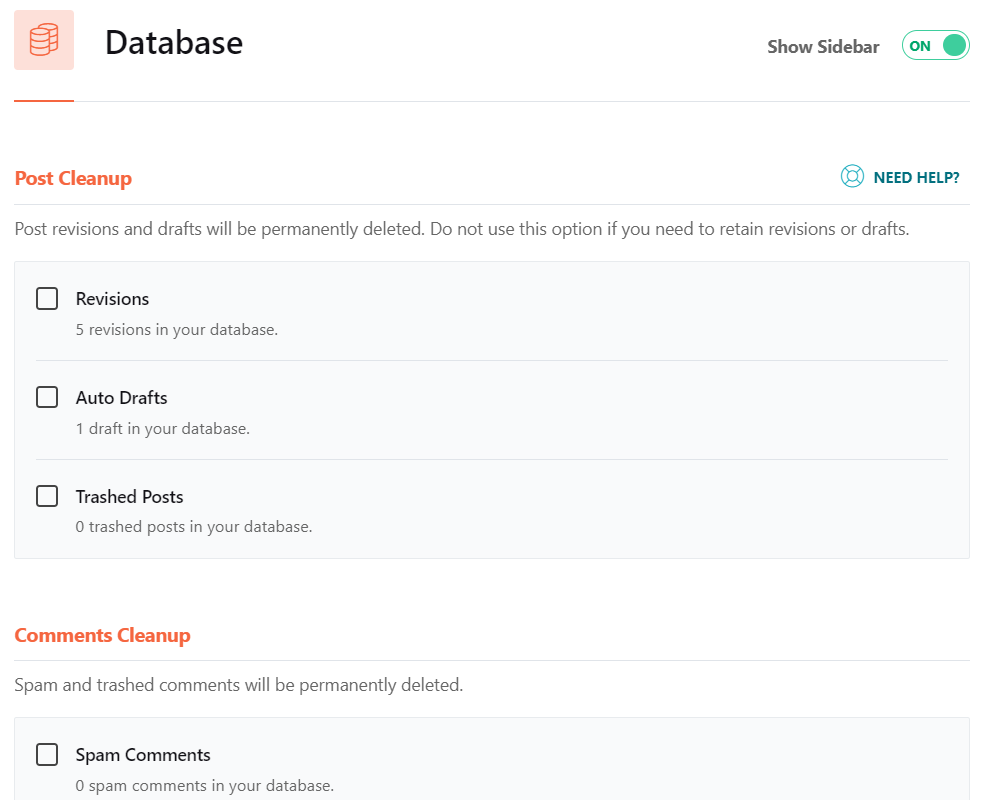This screenshot has height=800, width=982.
Task: Click the lifebuoy help icon
Action: 852,177
